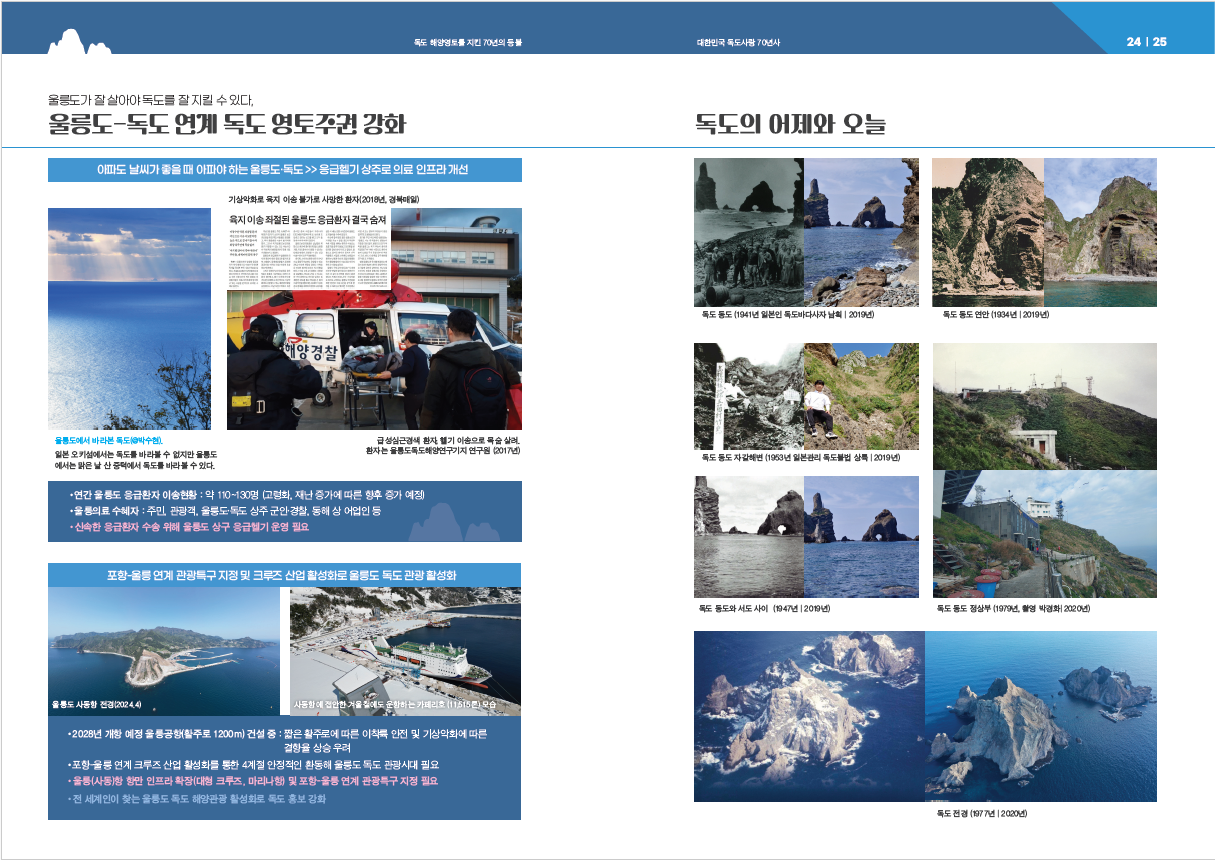Click caption '독도 전경 (1977년 | 2020년)'
Screen dimensions: 1215x860
pyautogui.click(x=982, y=814)
